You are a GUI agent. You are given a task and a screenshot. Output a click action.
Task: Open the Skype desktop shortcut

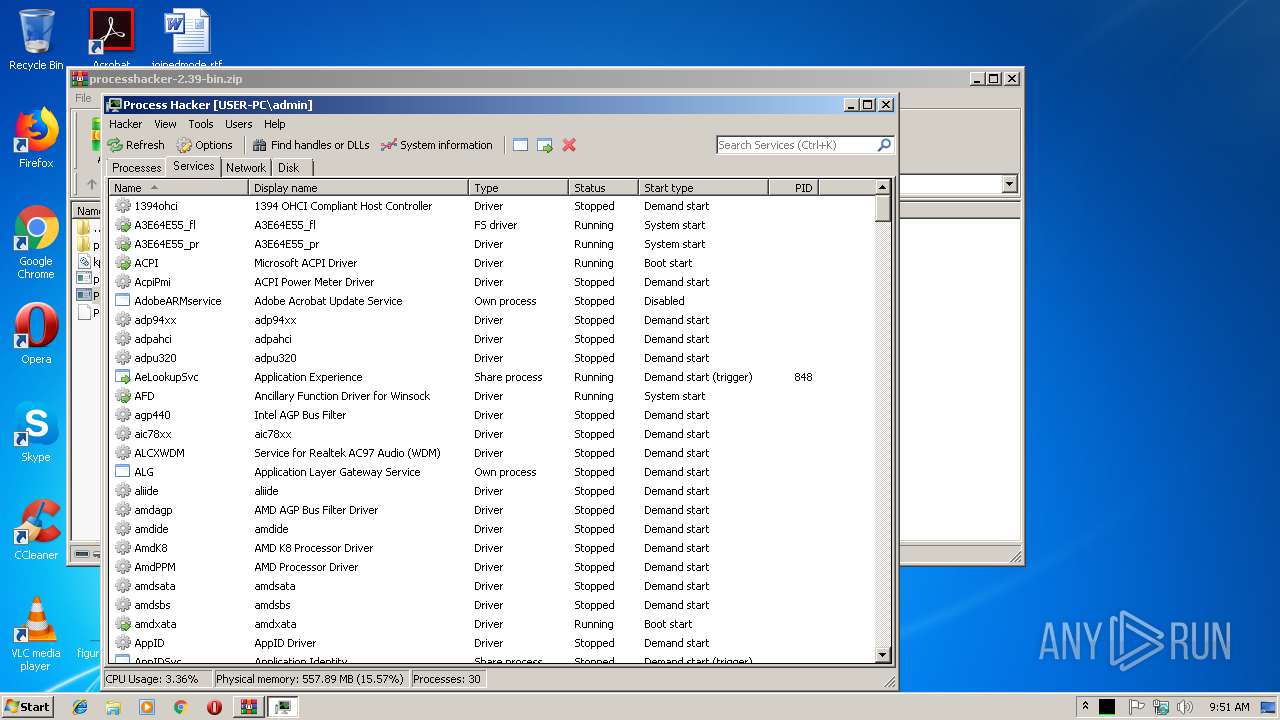coord(36,432)
